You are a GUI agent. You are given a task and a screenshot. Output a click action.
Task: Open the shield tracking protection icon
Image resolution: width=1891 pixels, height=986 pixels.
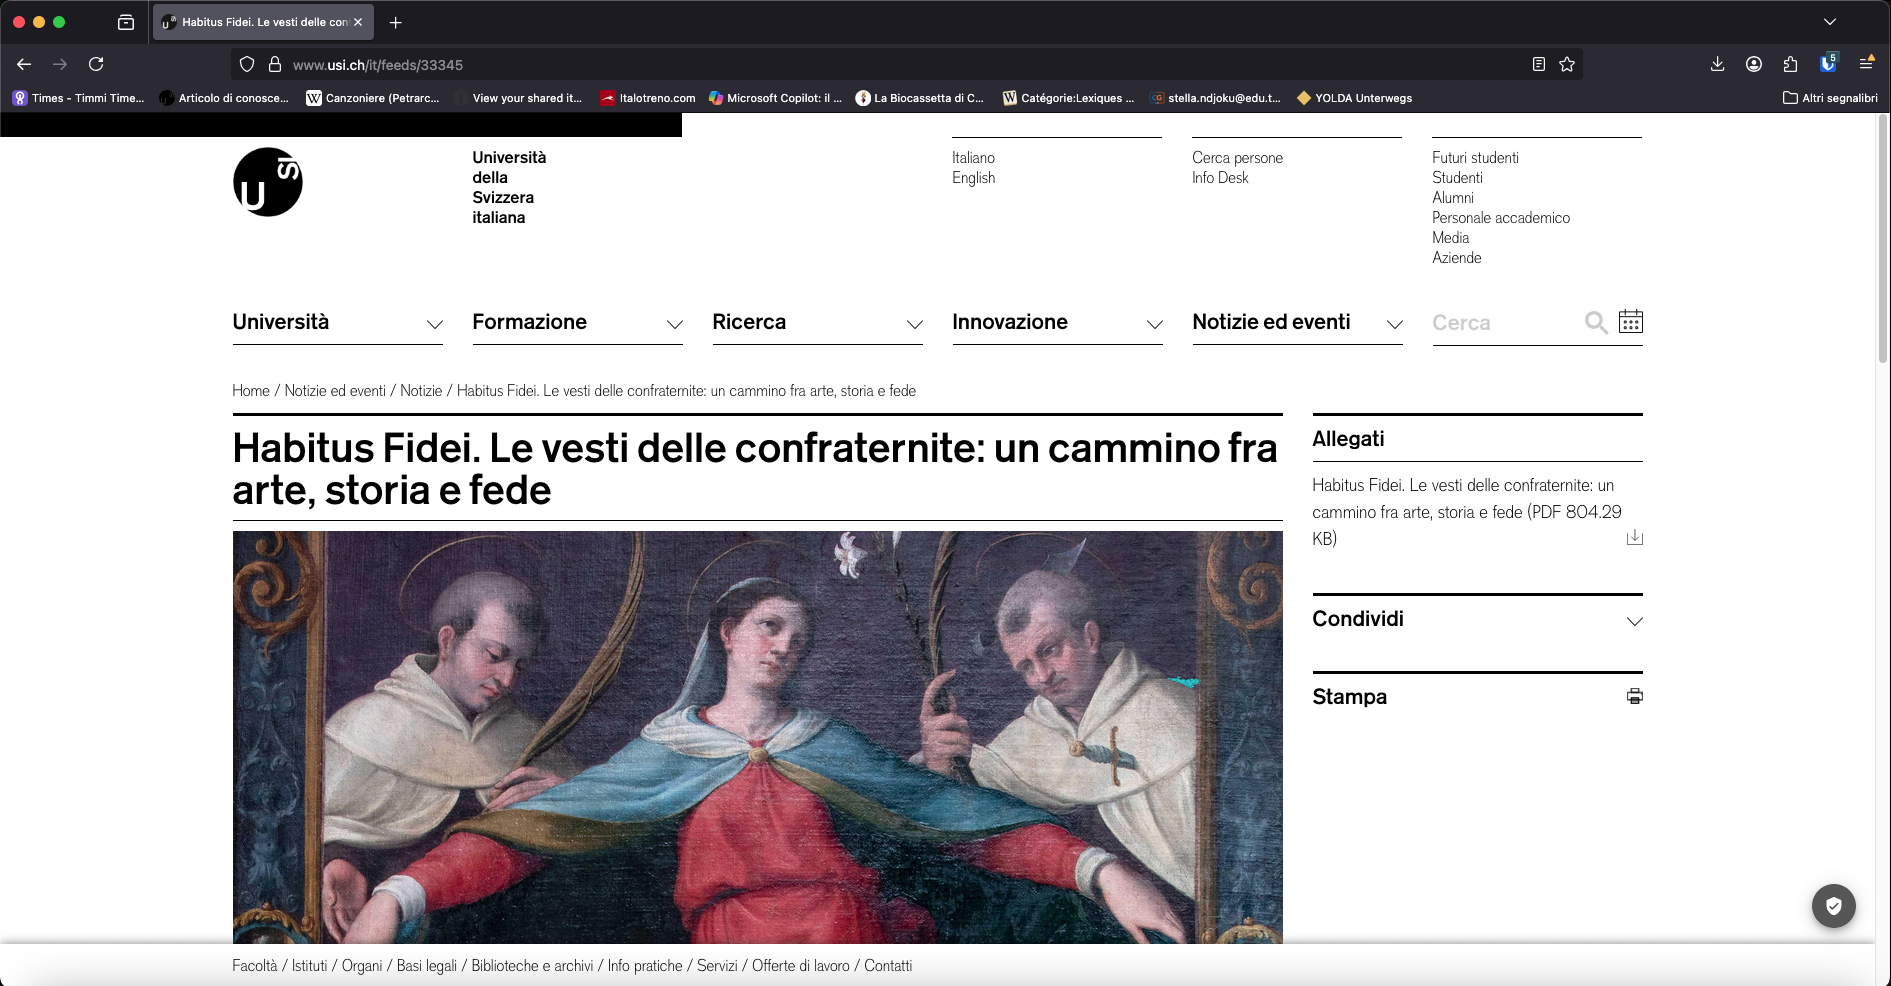(x=246, y=64)
